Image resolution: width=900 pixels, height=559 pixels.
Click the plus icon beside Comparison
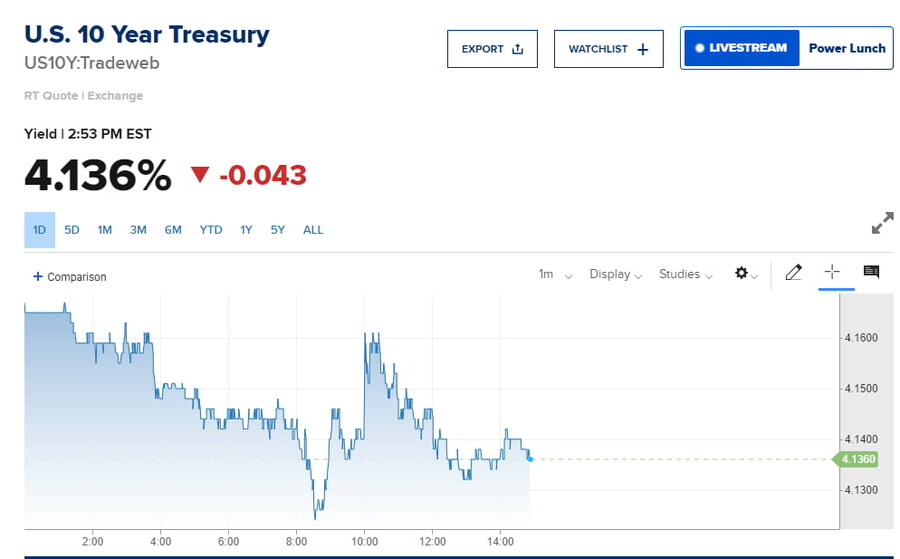[x=38, y=276]
